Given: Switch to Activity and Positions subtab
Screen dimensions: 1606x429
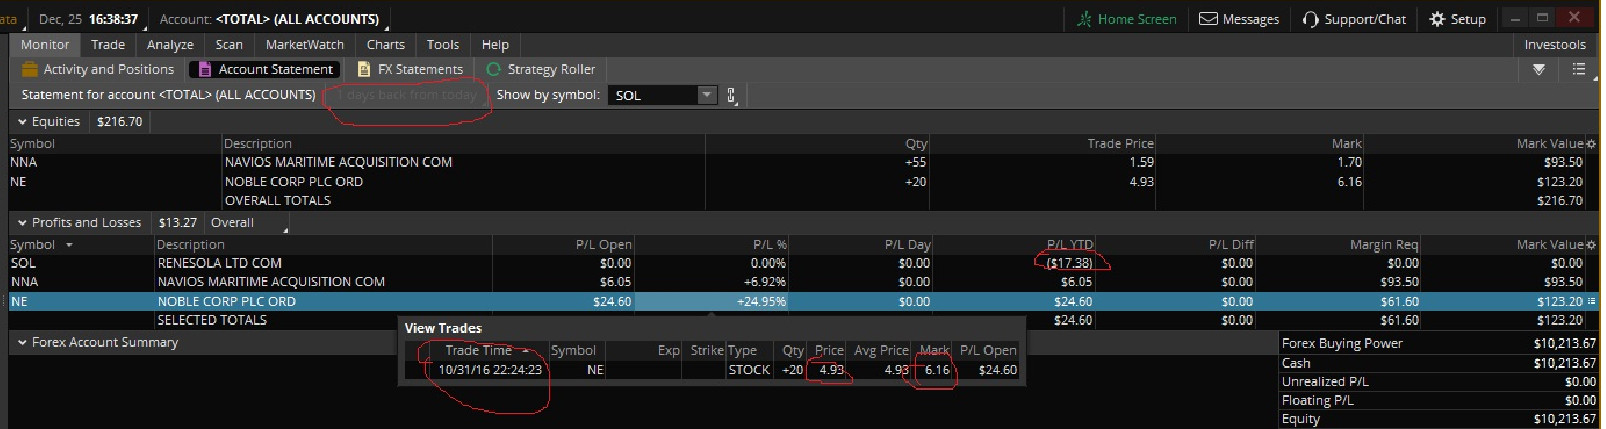Looking at the screenshot, I should pos(98,69).
